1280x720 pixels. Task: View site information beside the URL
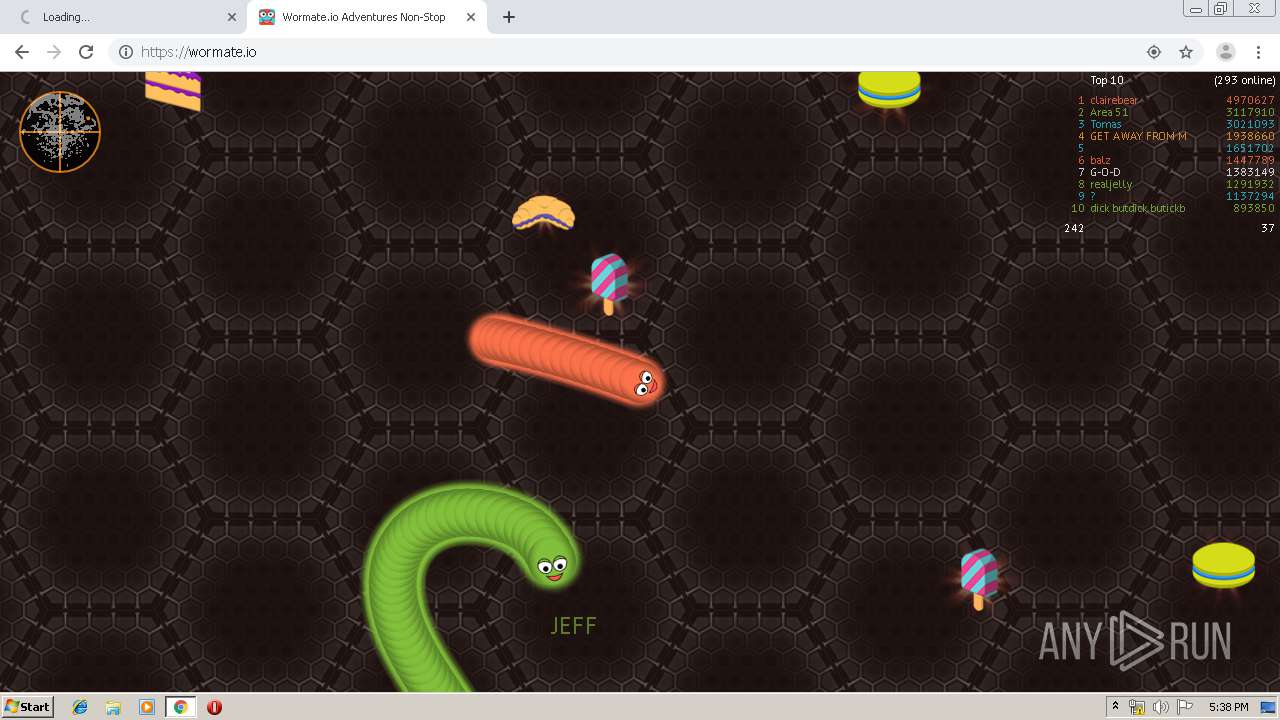[126, 52]
